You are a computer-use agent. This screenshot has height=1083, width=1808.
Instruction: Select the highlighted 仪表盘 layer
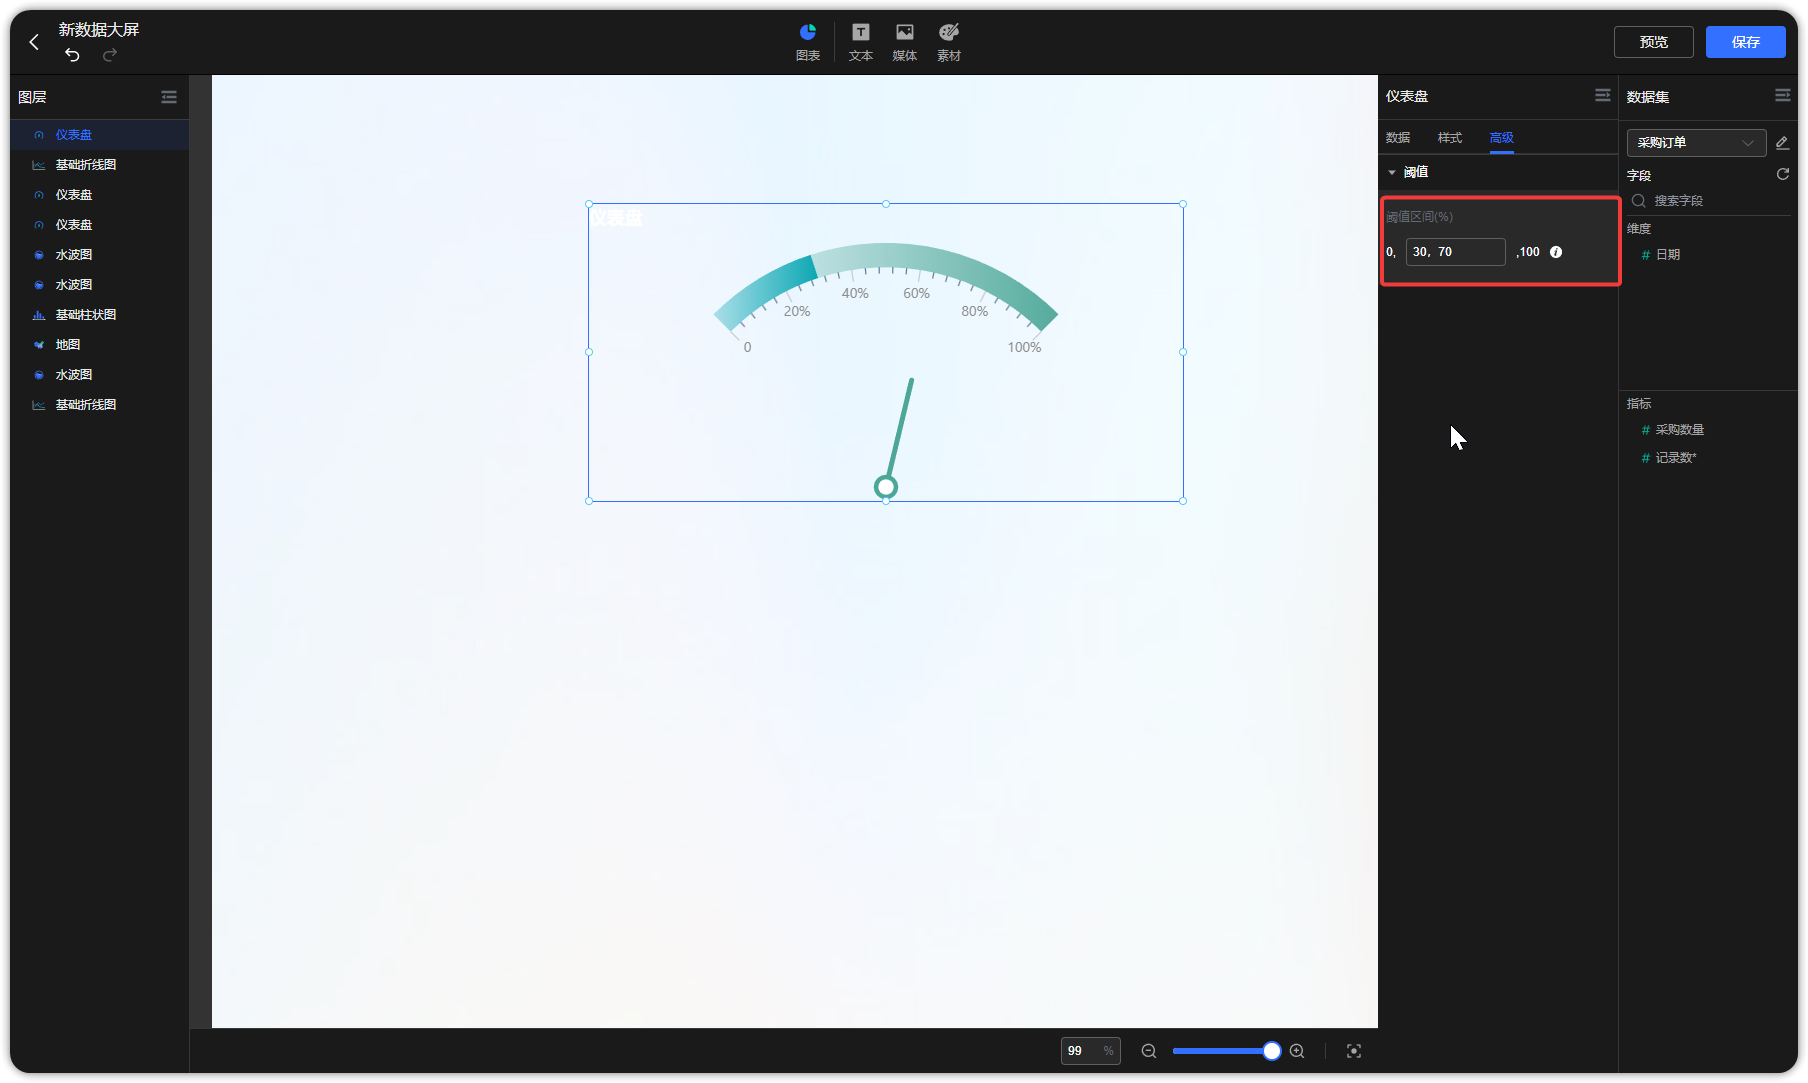pyautogui.click(x=100, y=135)
